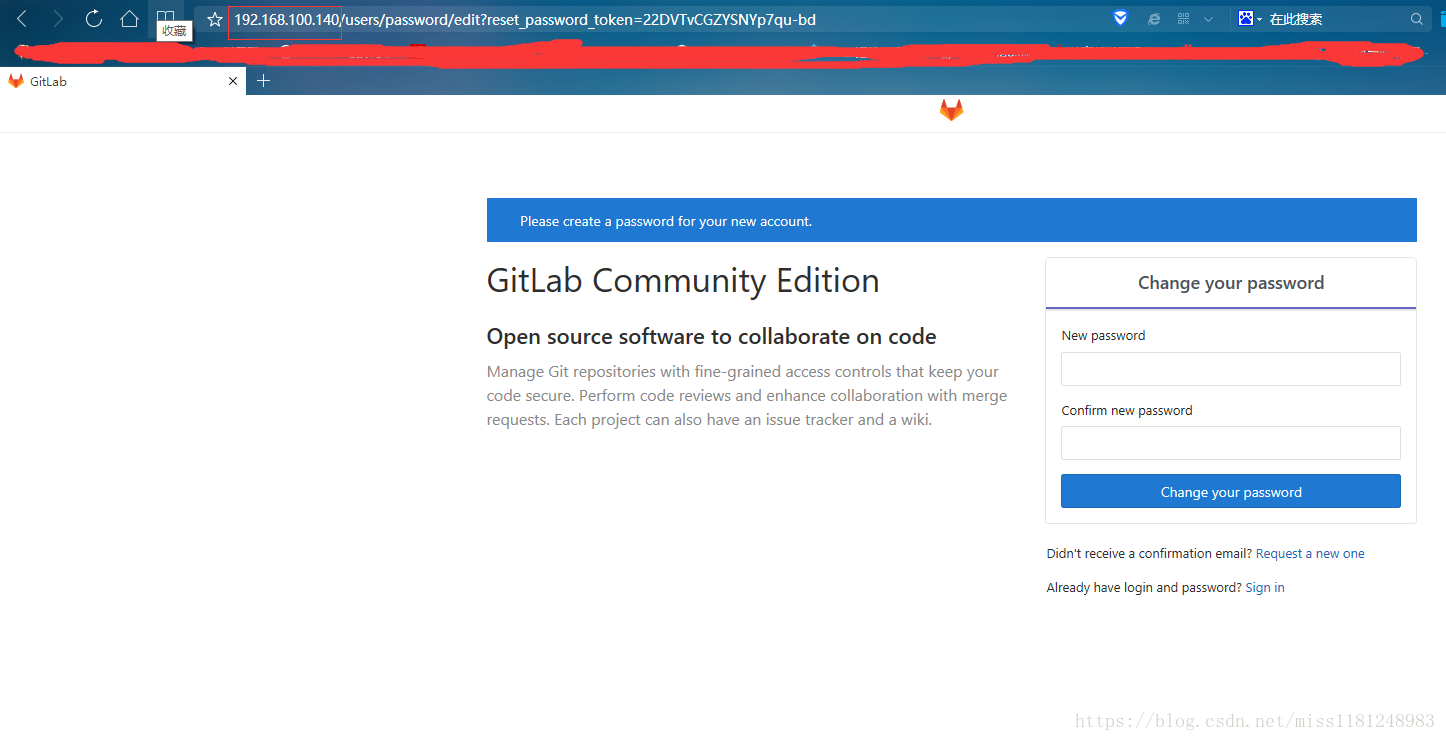Image resolution: width=1446 pixels, height=741 pixels.
Task: Focus the Confirm new password field
Action: pos(1230,443)
